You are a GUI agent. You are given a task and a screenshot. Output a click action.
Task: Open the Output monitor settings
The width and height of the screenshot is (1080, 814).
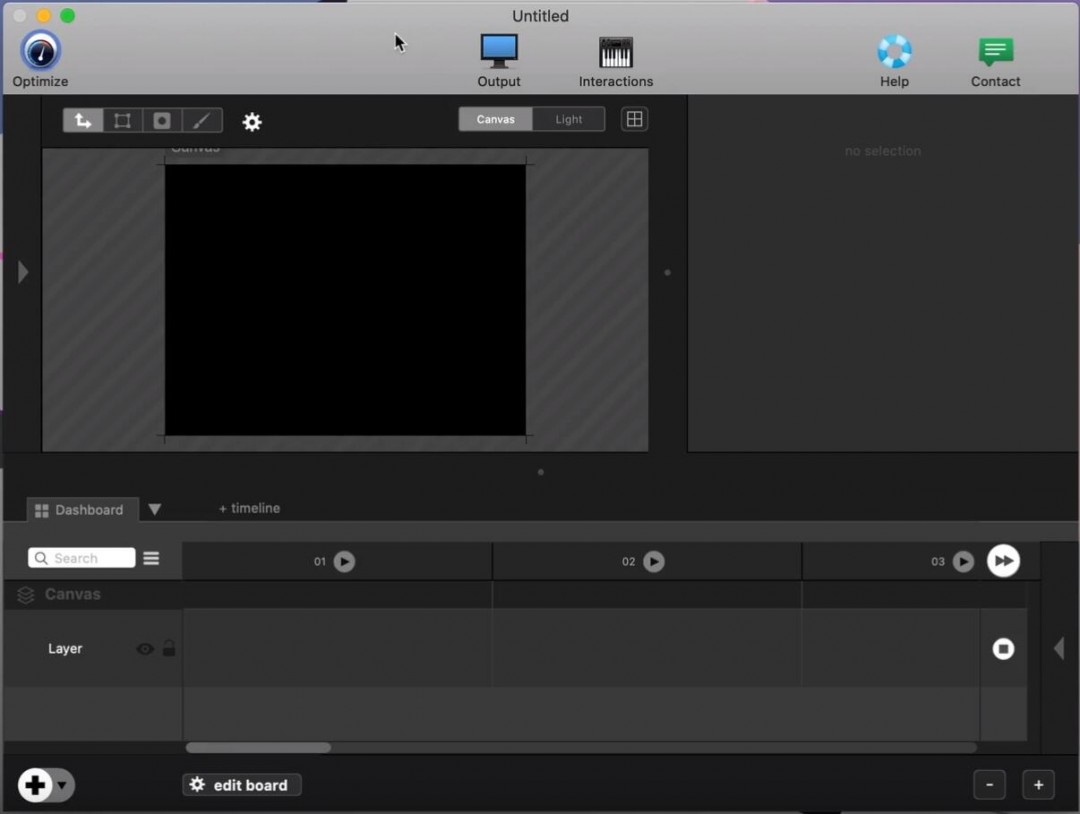point(499,52)
